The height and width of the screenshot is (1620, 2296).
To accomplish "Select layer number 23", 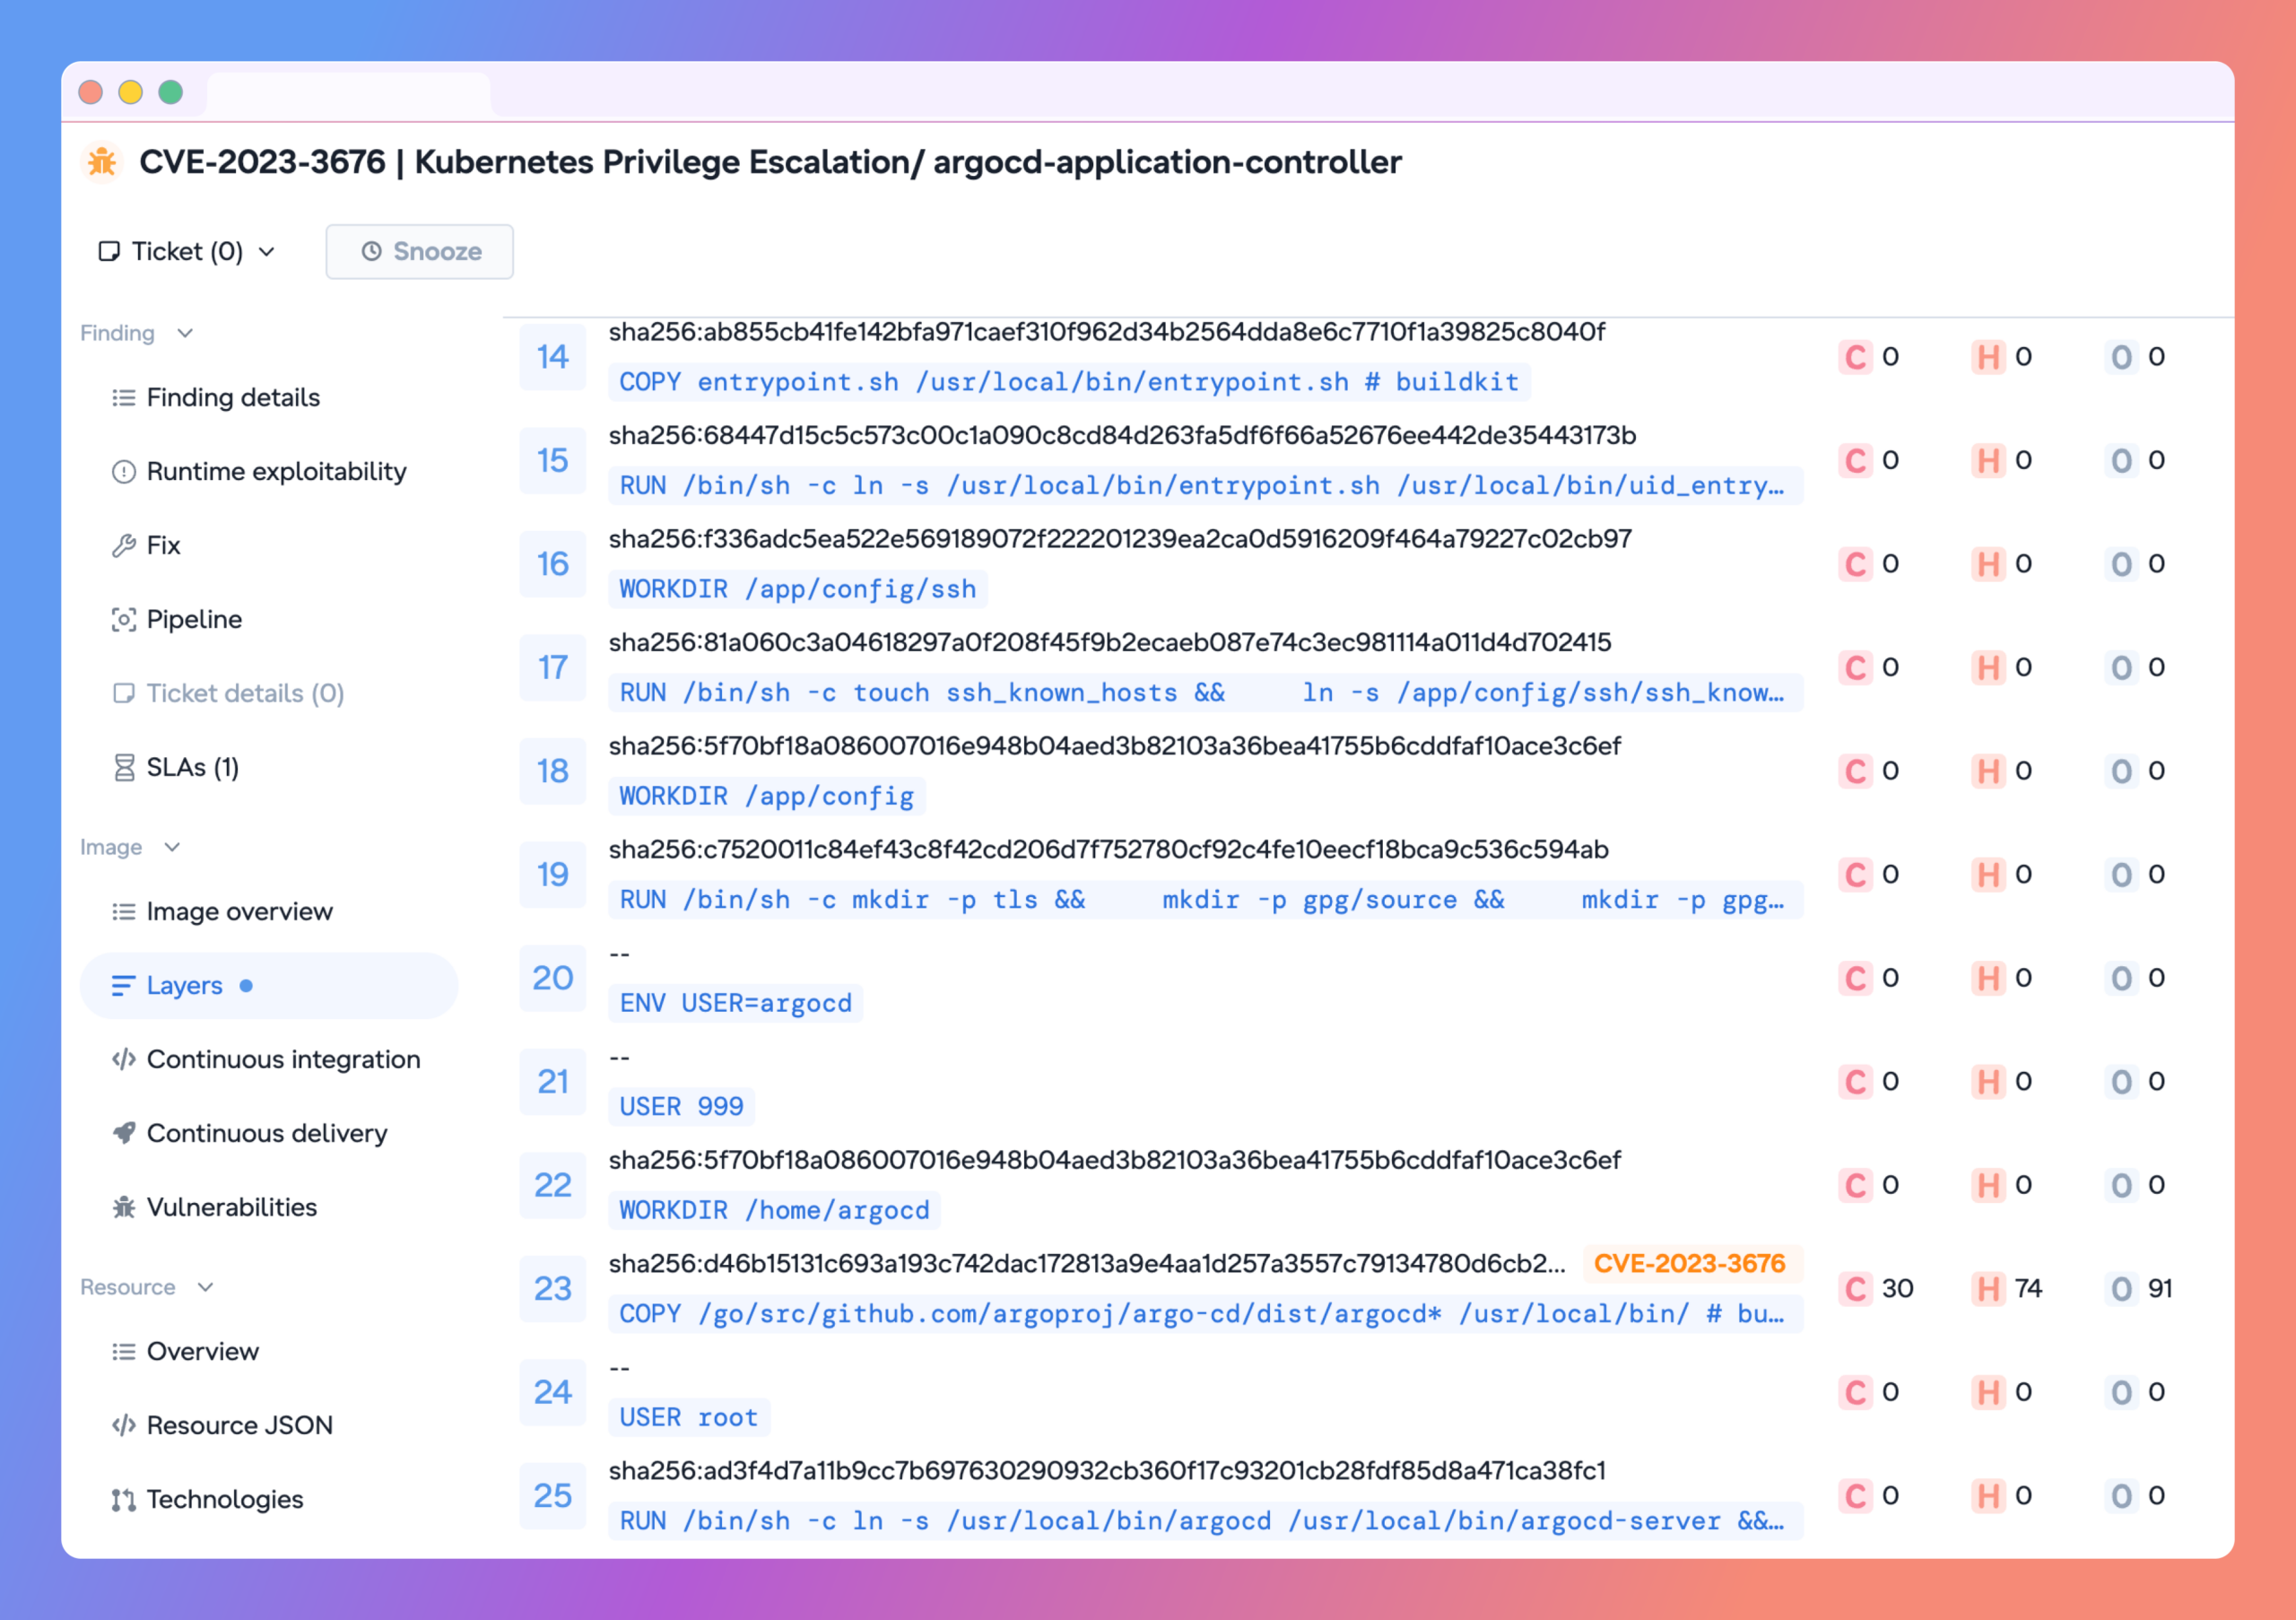I will [x=553, y=1289].
